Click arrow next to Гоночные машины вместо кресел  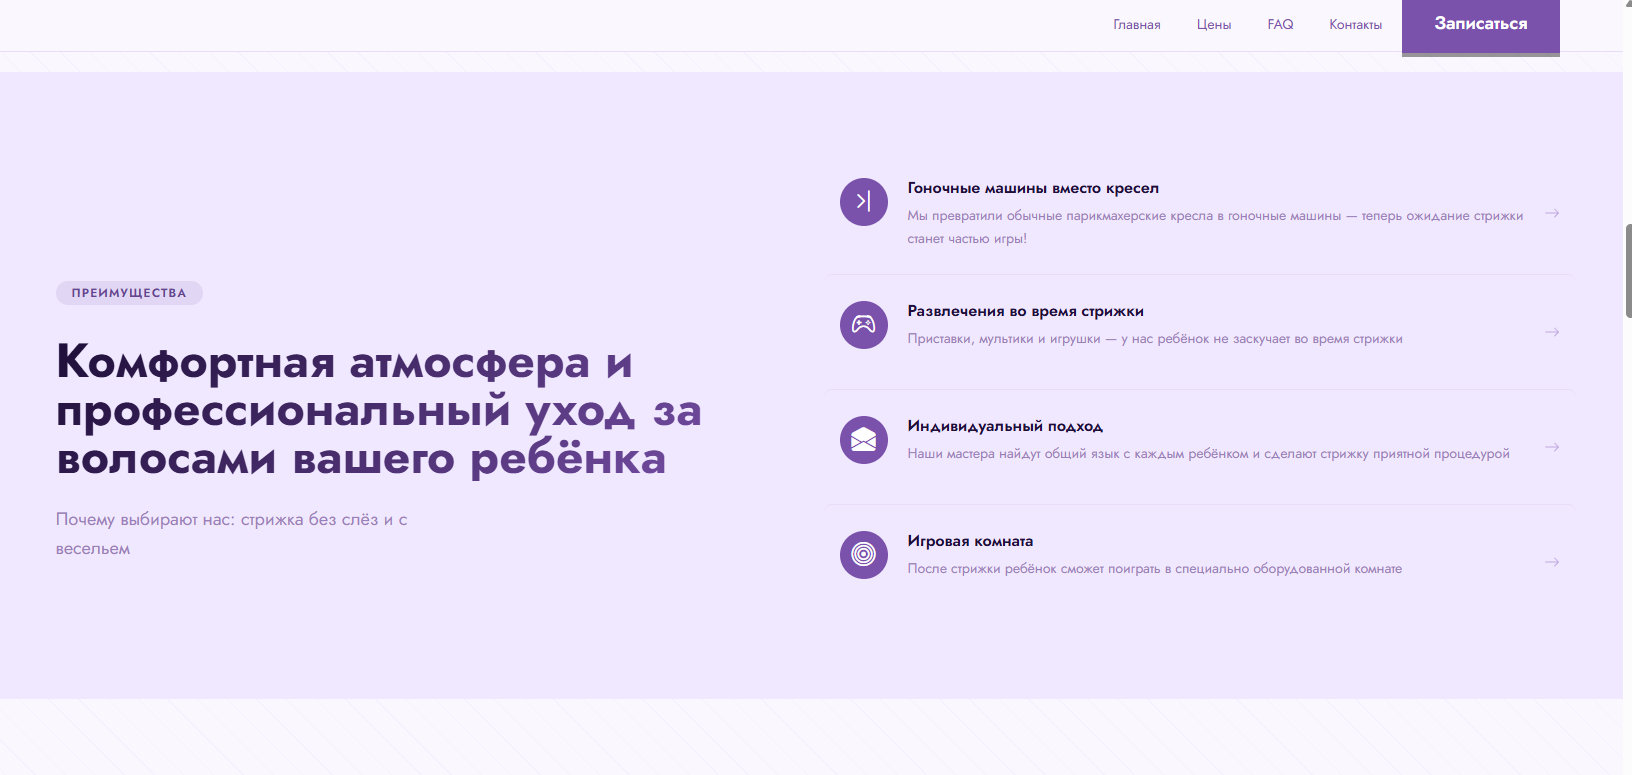coord(1552,213)
